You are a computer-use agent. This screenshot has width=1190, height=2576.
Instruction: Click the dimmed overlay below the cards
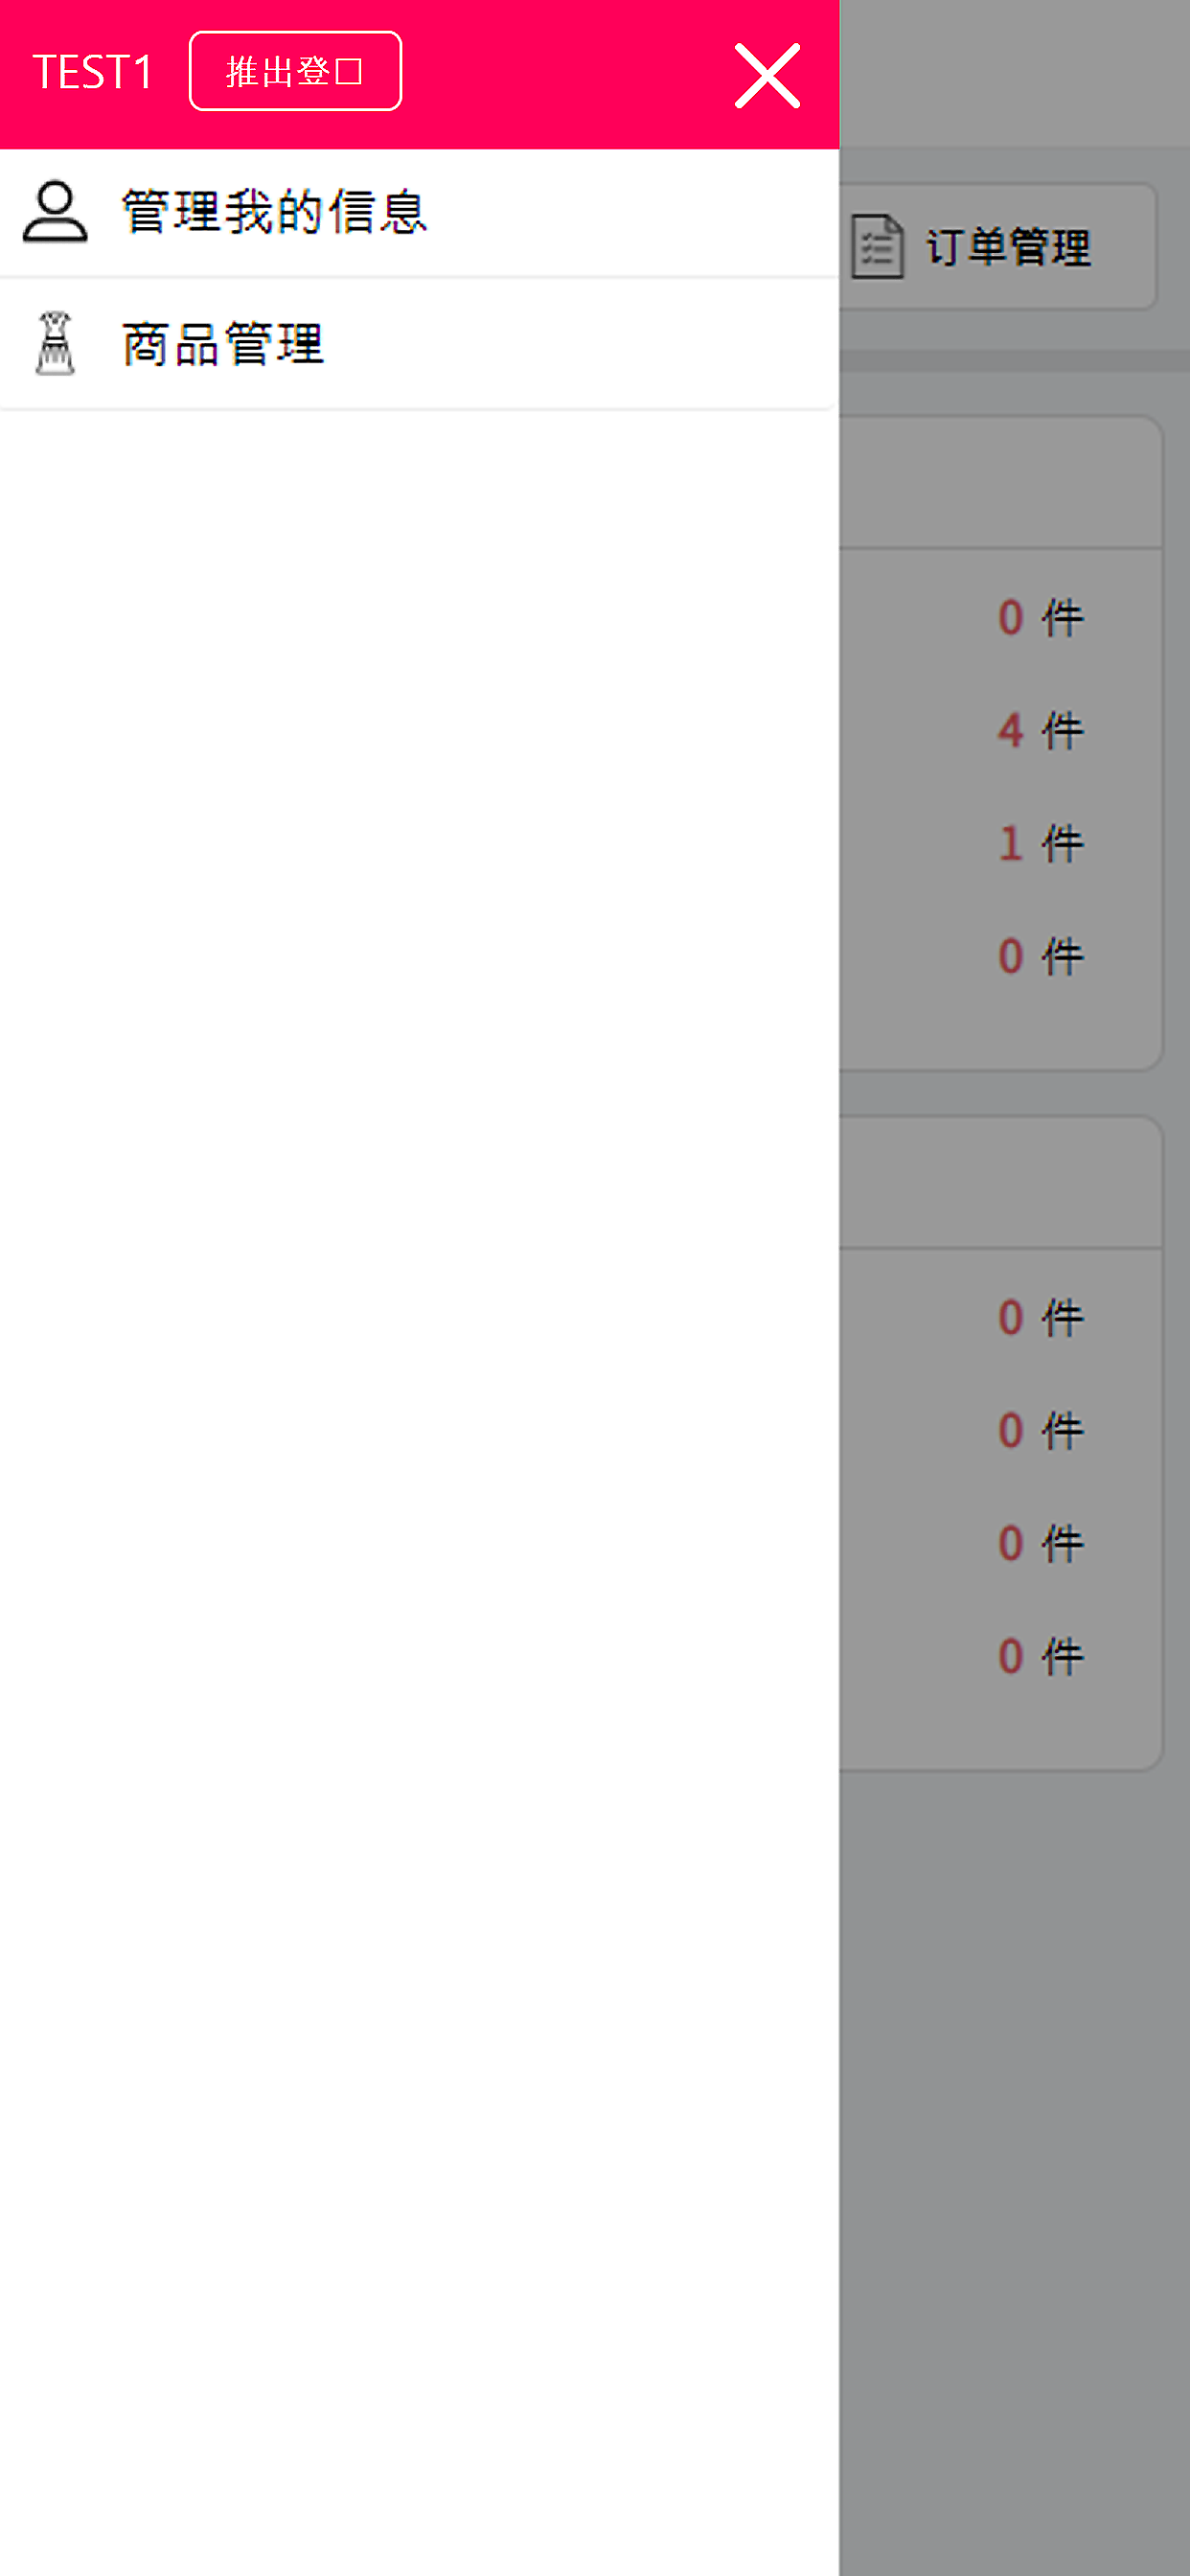click(1014, 2170)
